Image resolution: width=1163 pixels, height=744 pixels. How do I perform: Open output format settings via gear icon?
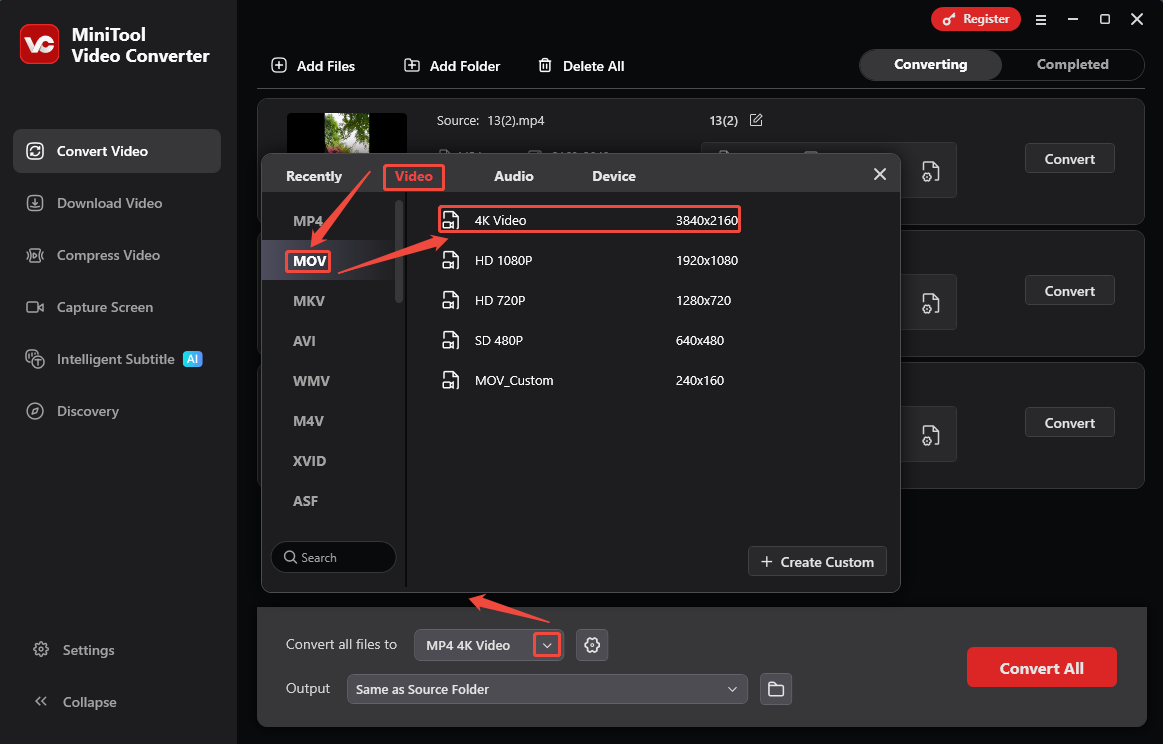point(592,645)
